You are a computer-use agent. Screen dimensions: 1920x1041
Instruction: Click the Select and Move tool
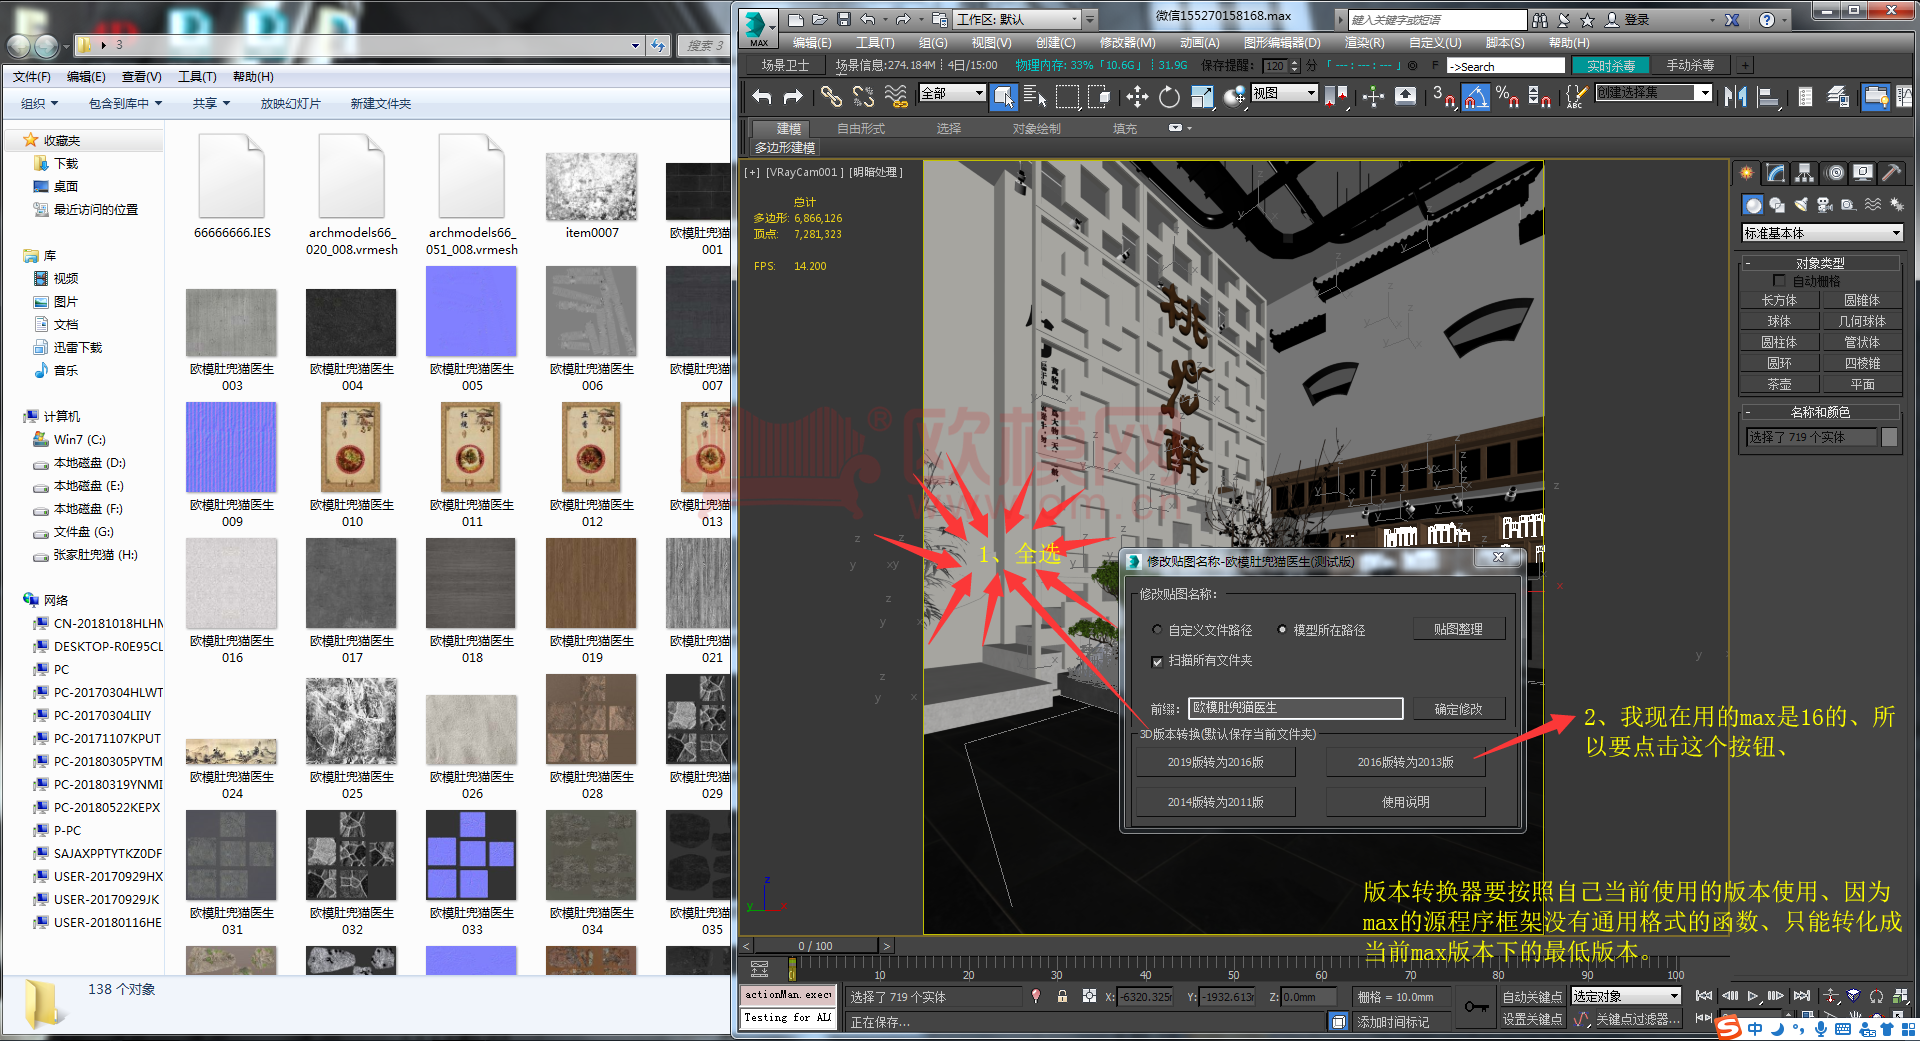(1137, 96)
